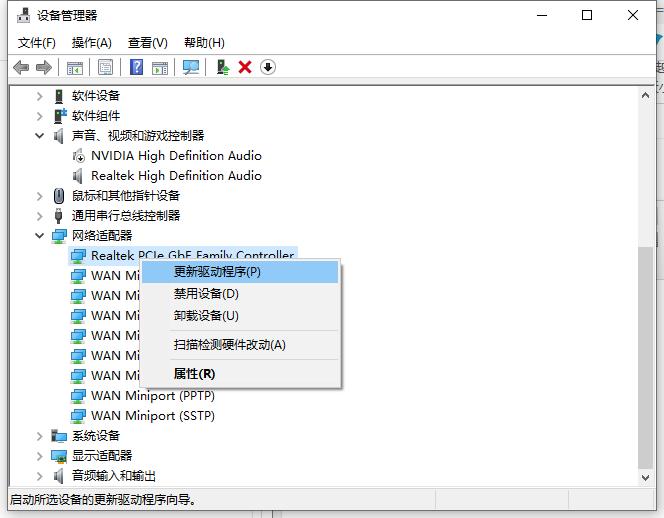
Task: Select the USB plug icon beside 通用串行总线控制器
Action: (x=59, y=216)
